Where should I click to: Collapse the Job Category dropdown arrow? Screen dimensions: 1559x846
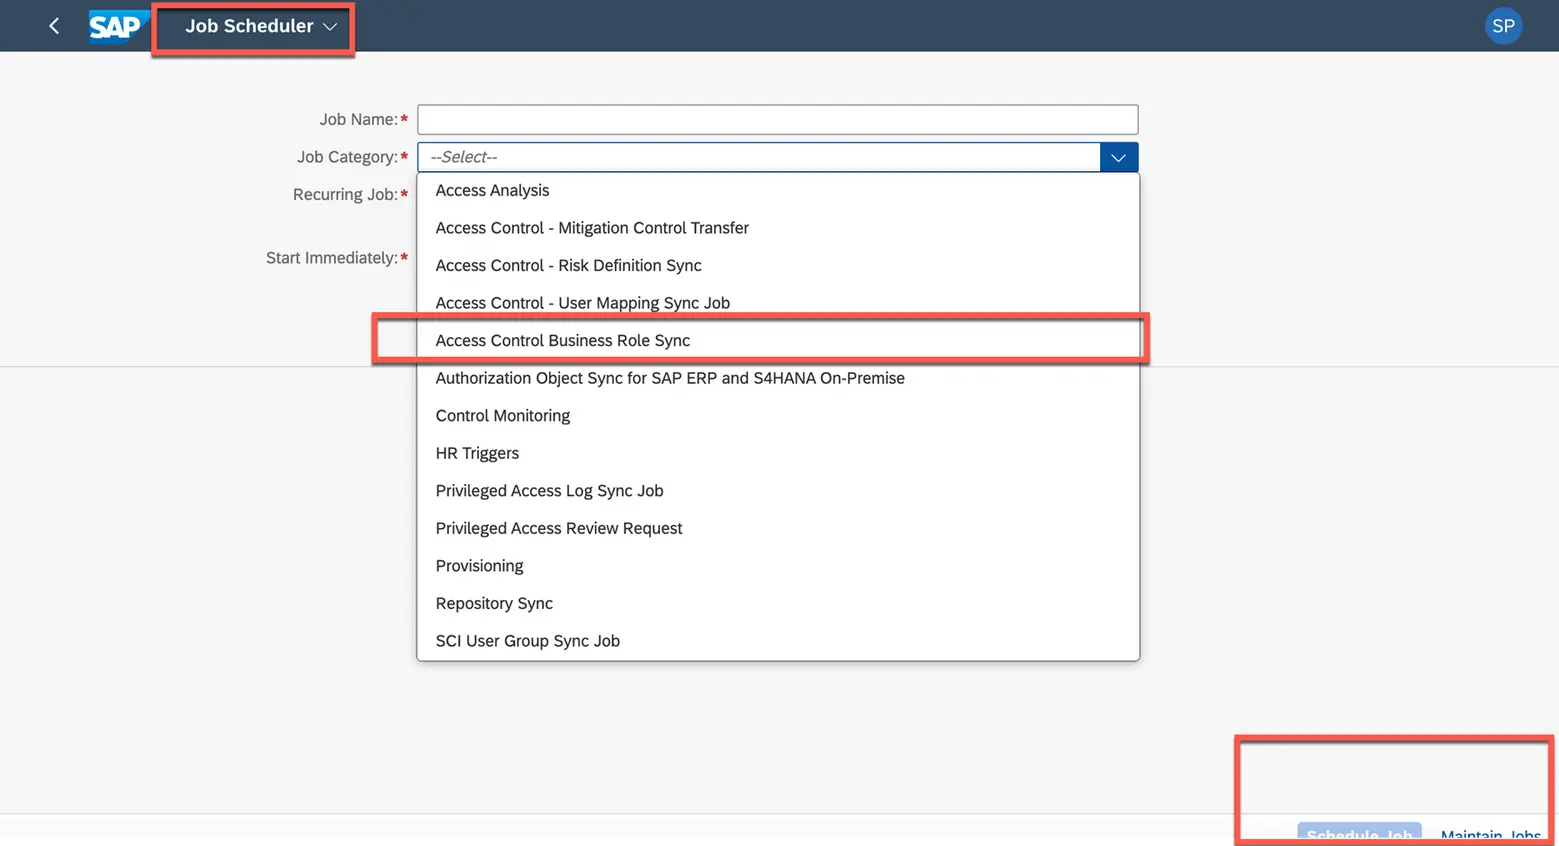[1118, 157]
